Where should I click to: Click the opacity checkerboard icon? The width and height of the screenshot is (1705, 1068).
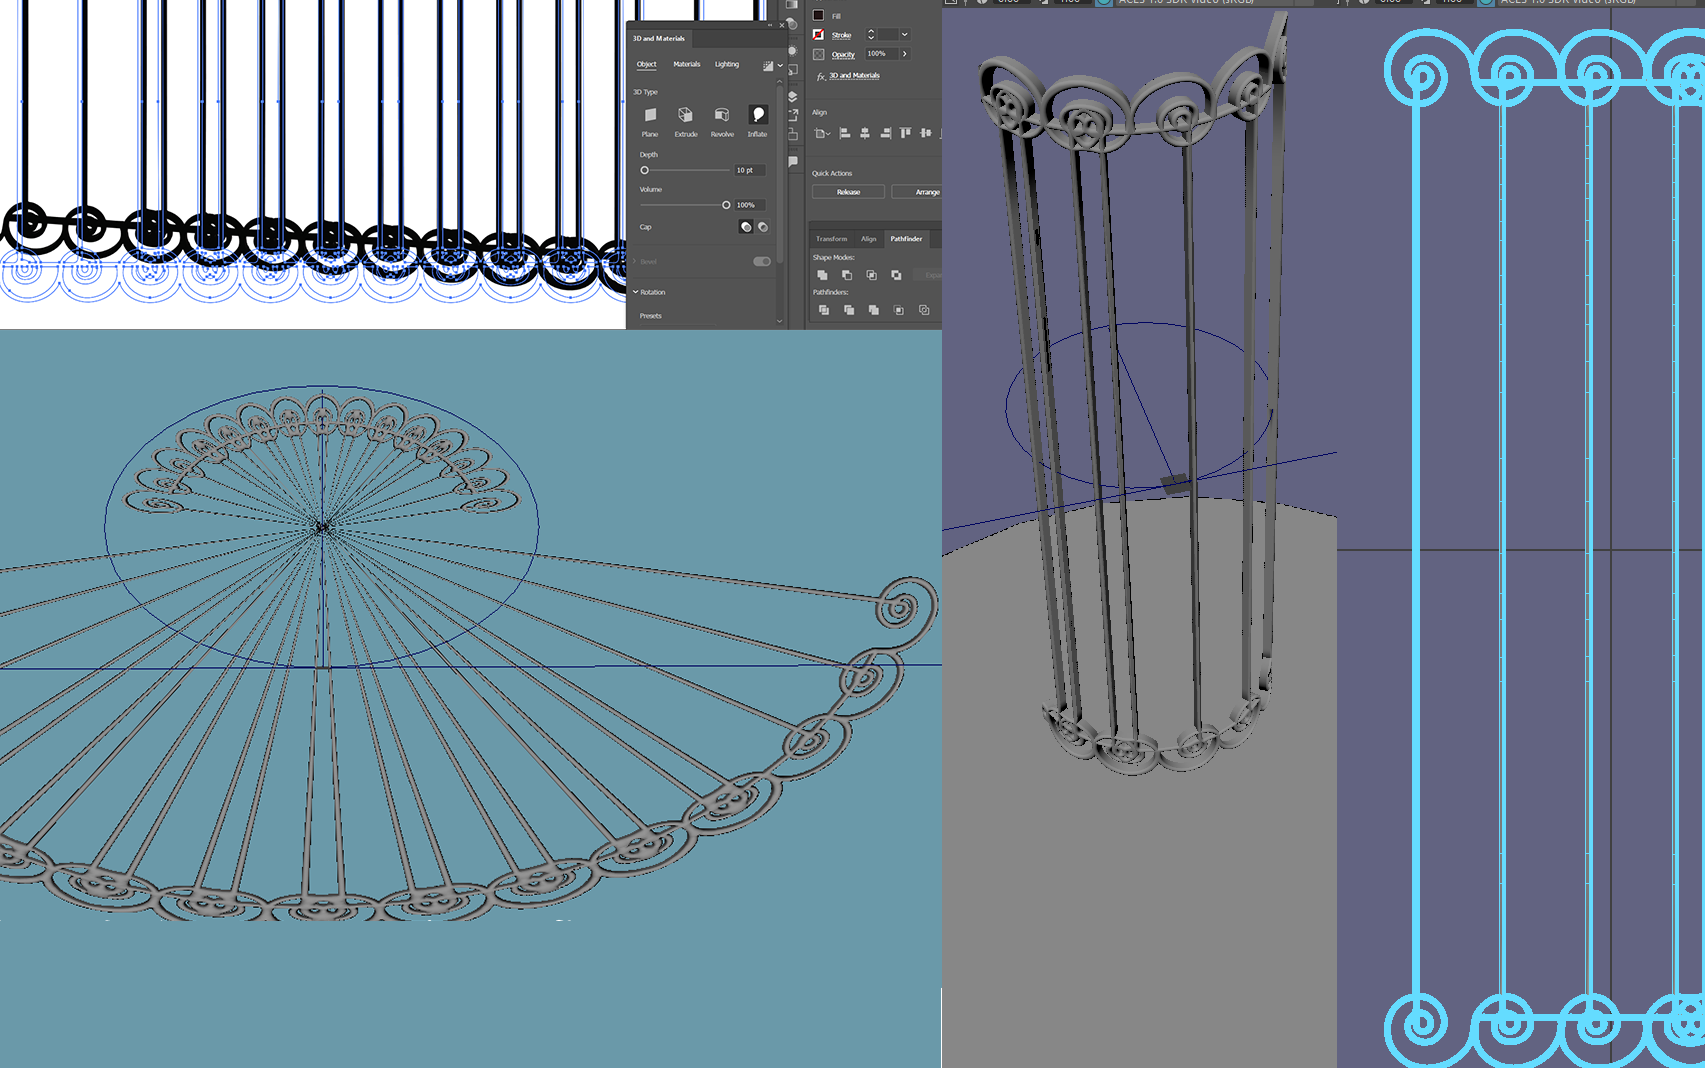click(819, 54)
